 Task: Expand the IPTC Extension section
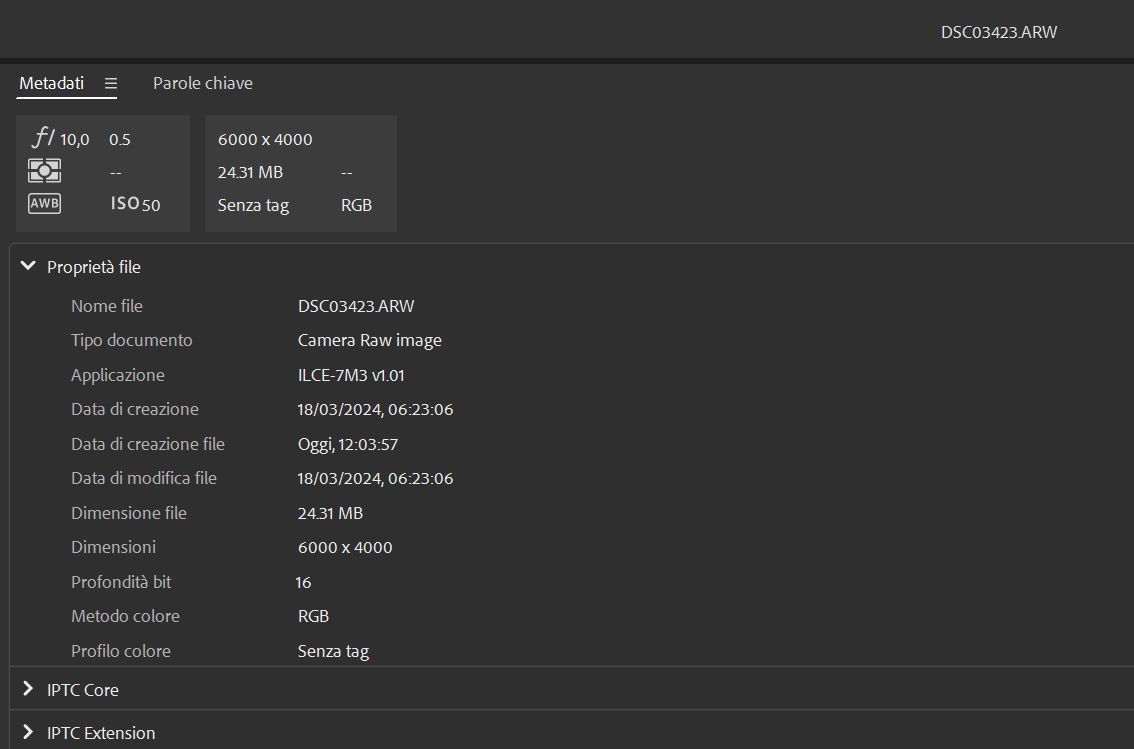click(x=28, y=732)
